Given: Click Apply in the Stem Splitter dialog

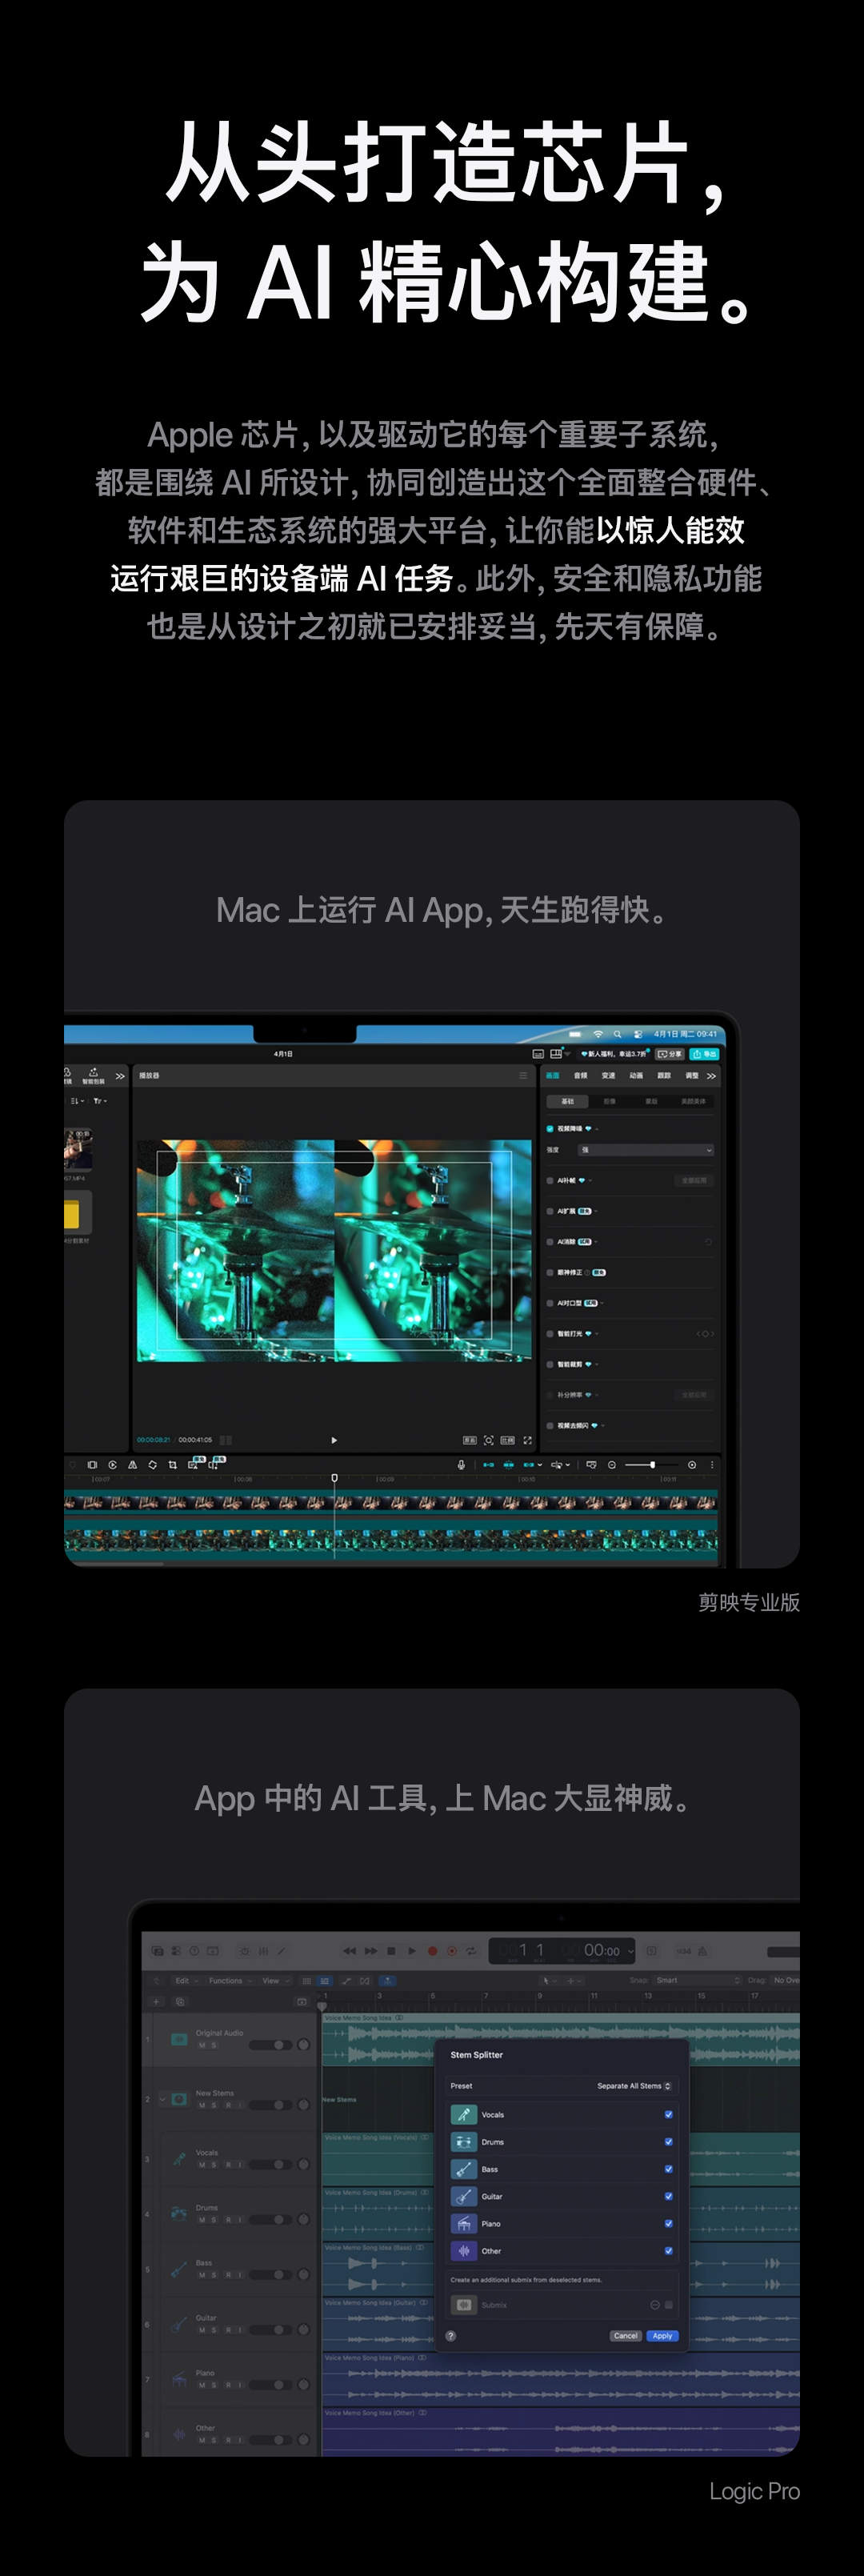Looking at the screenshot, I should tap(662, 2336).
